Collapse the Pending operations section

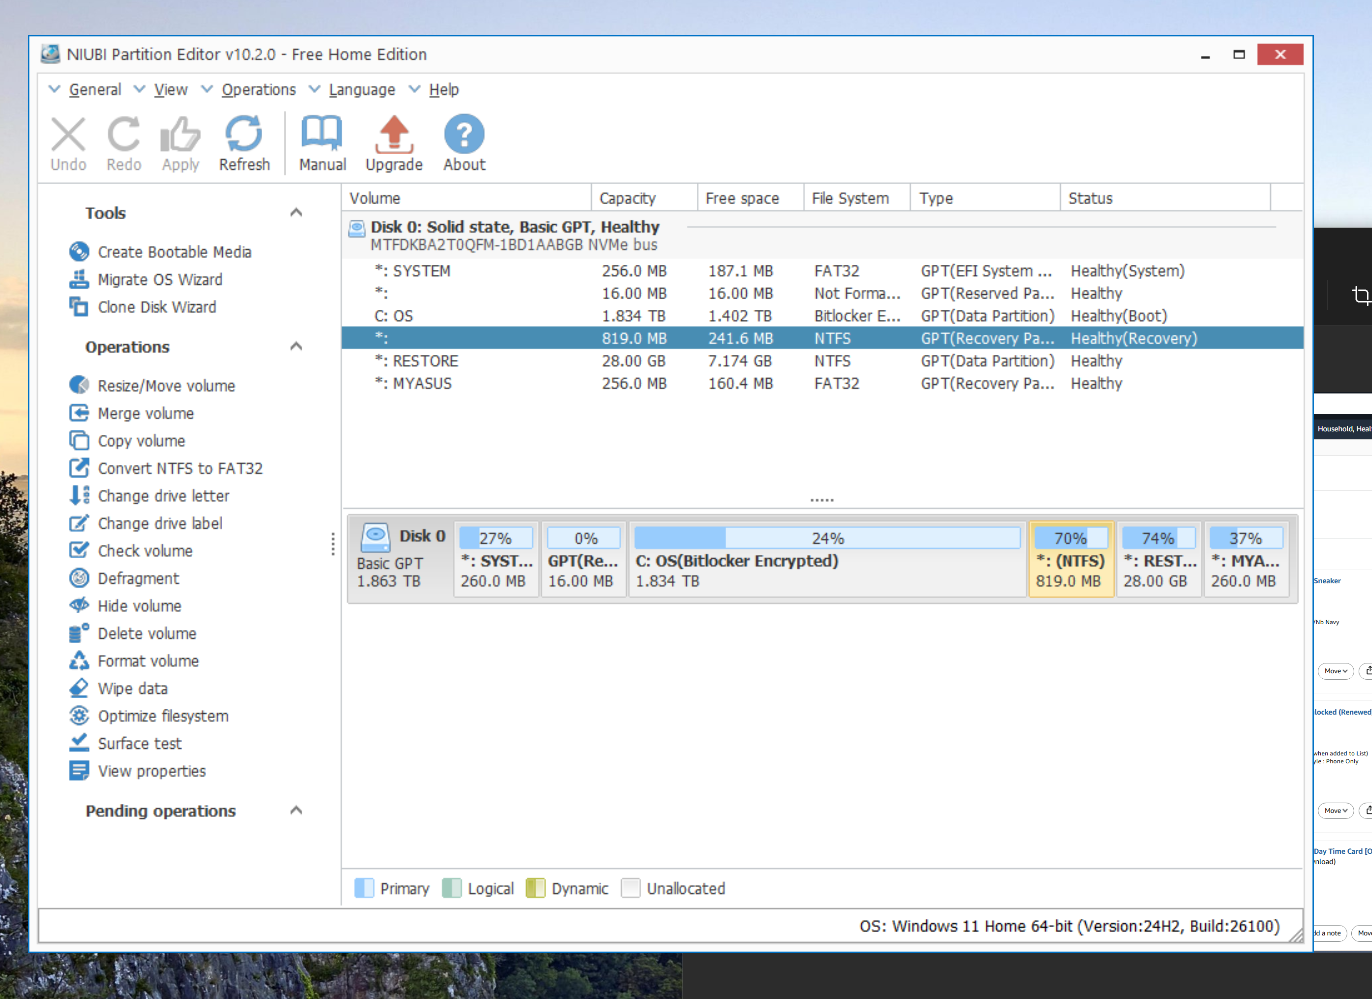296,811
